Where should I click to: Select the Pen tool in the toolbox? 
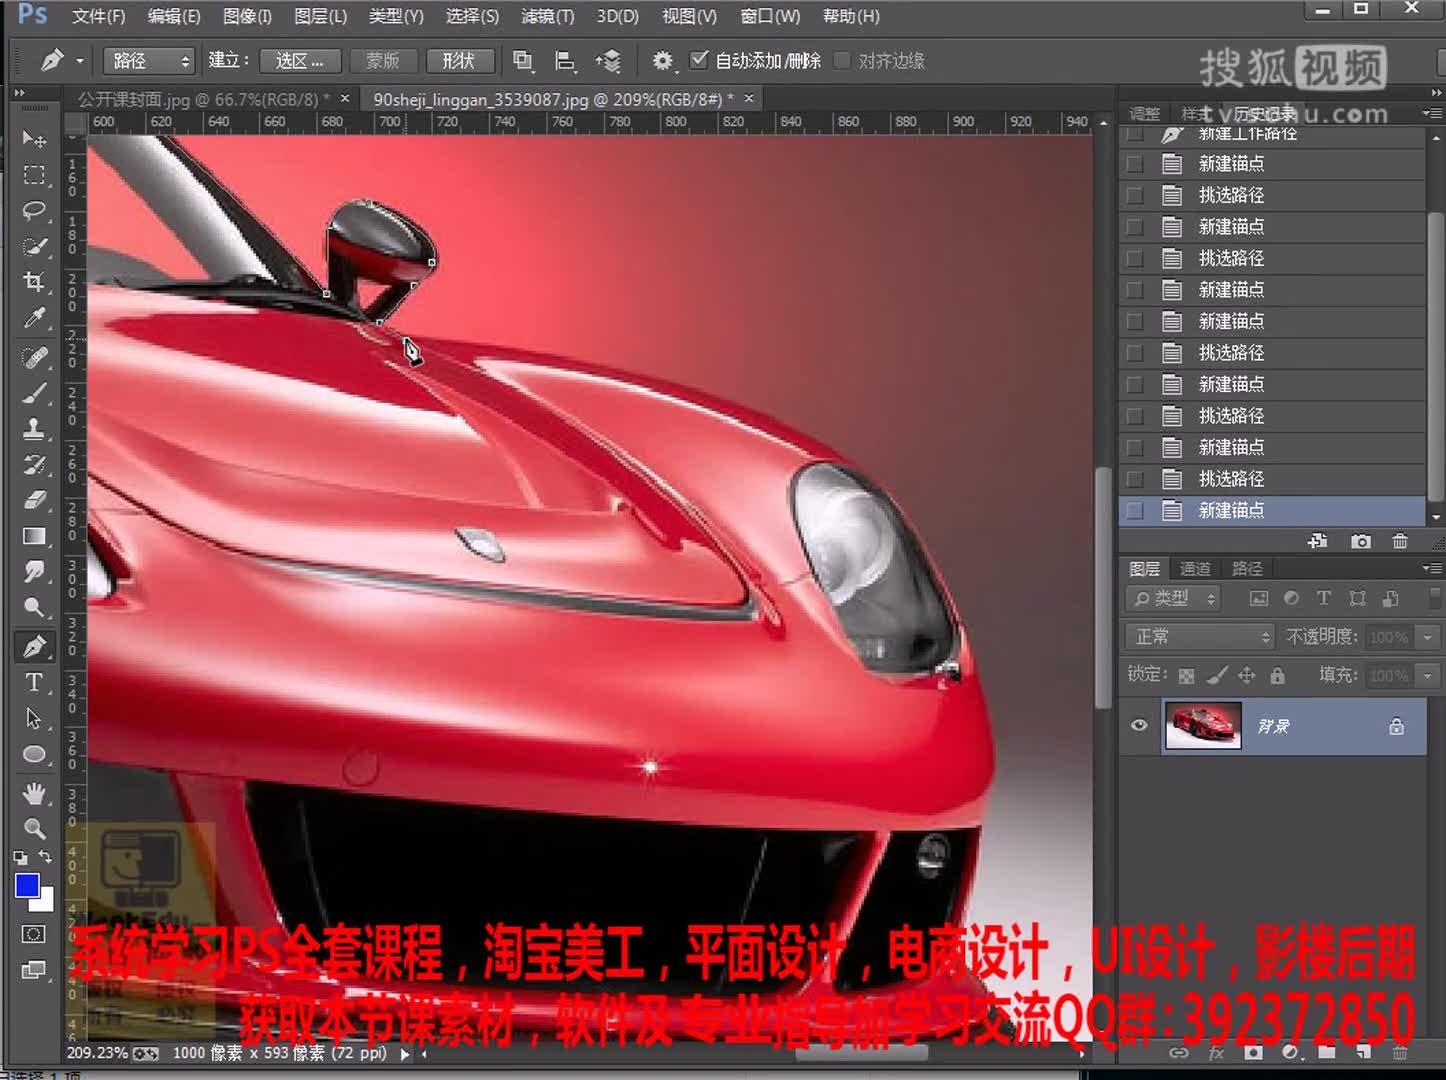34,647
